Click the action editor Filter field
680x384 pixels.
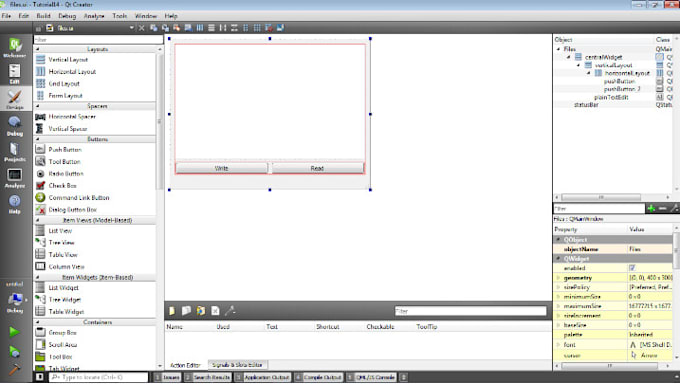click(x=471, y=311)
